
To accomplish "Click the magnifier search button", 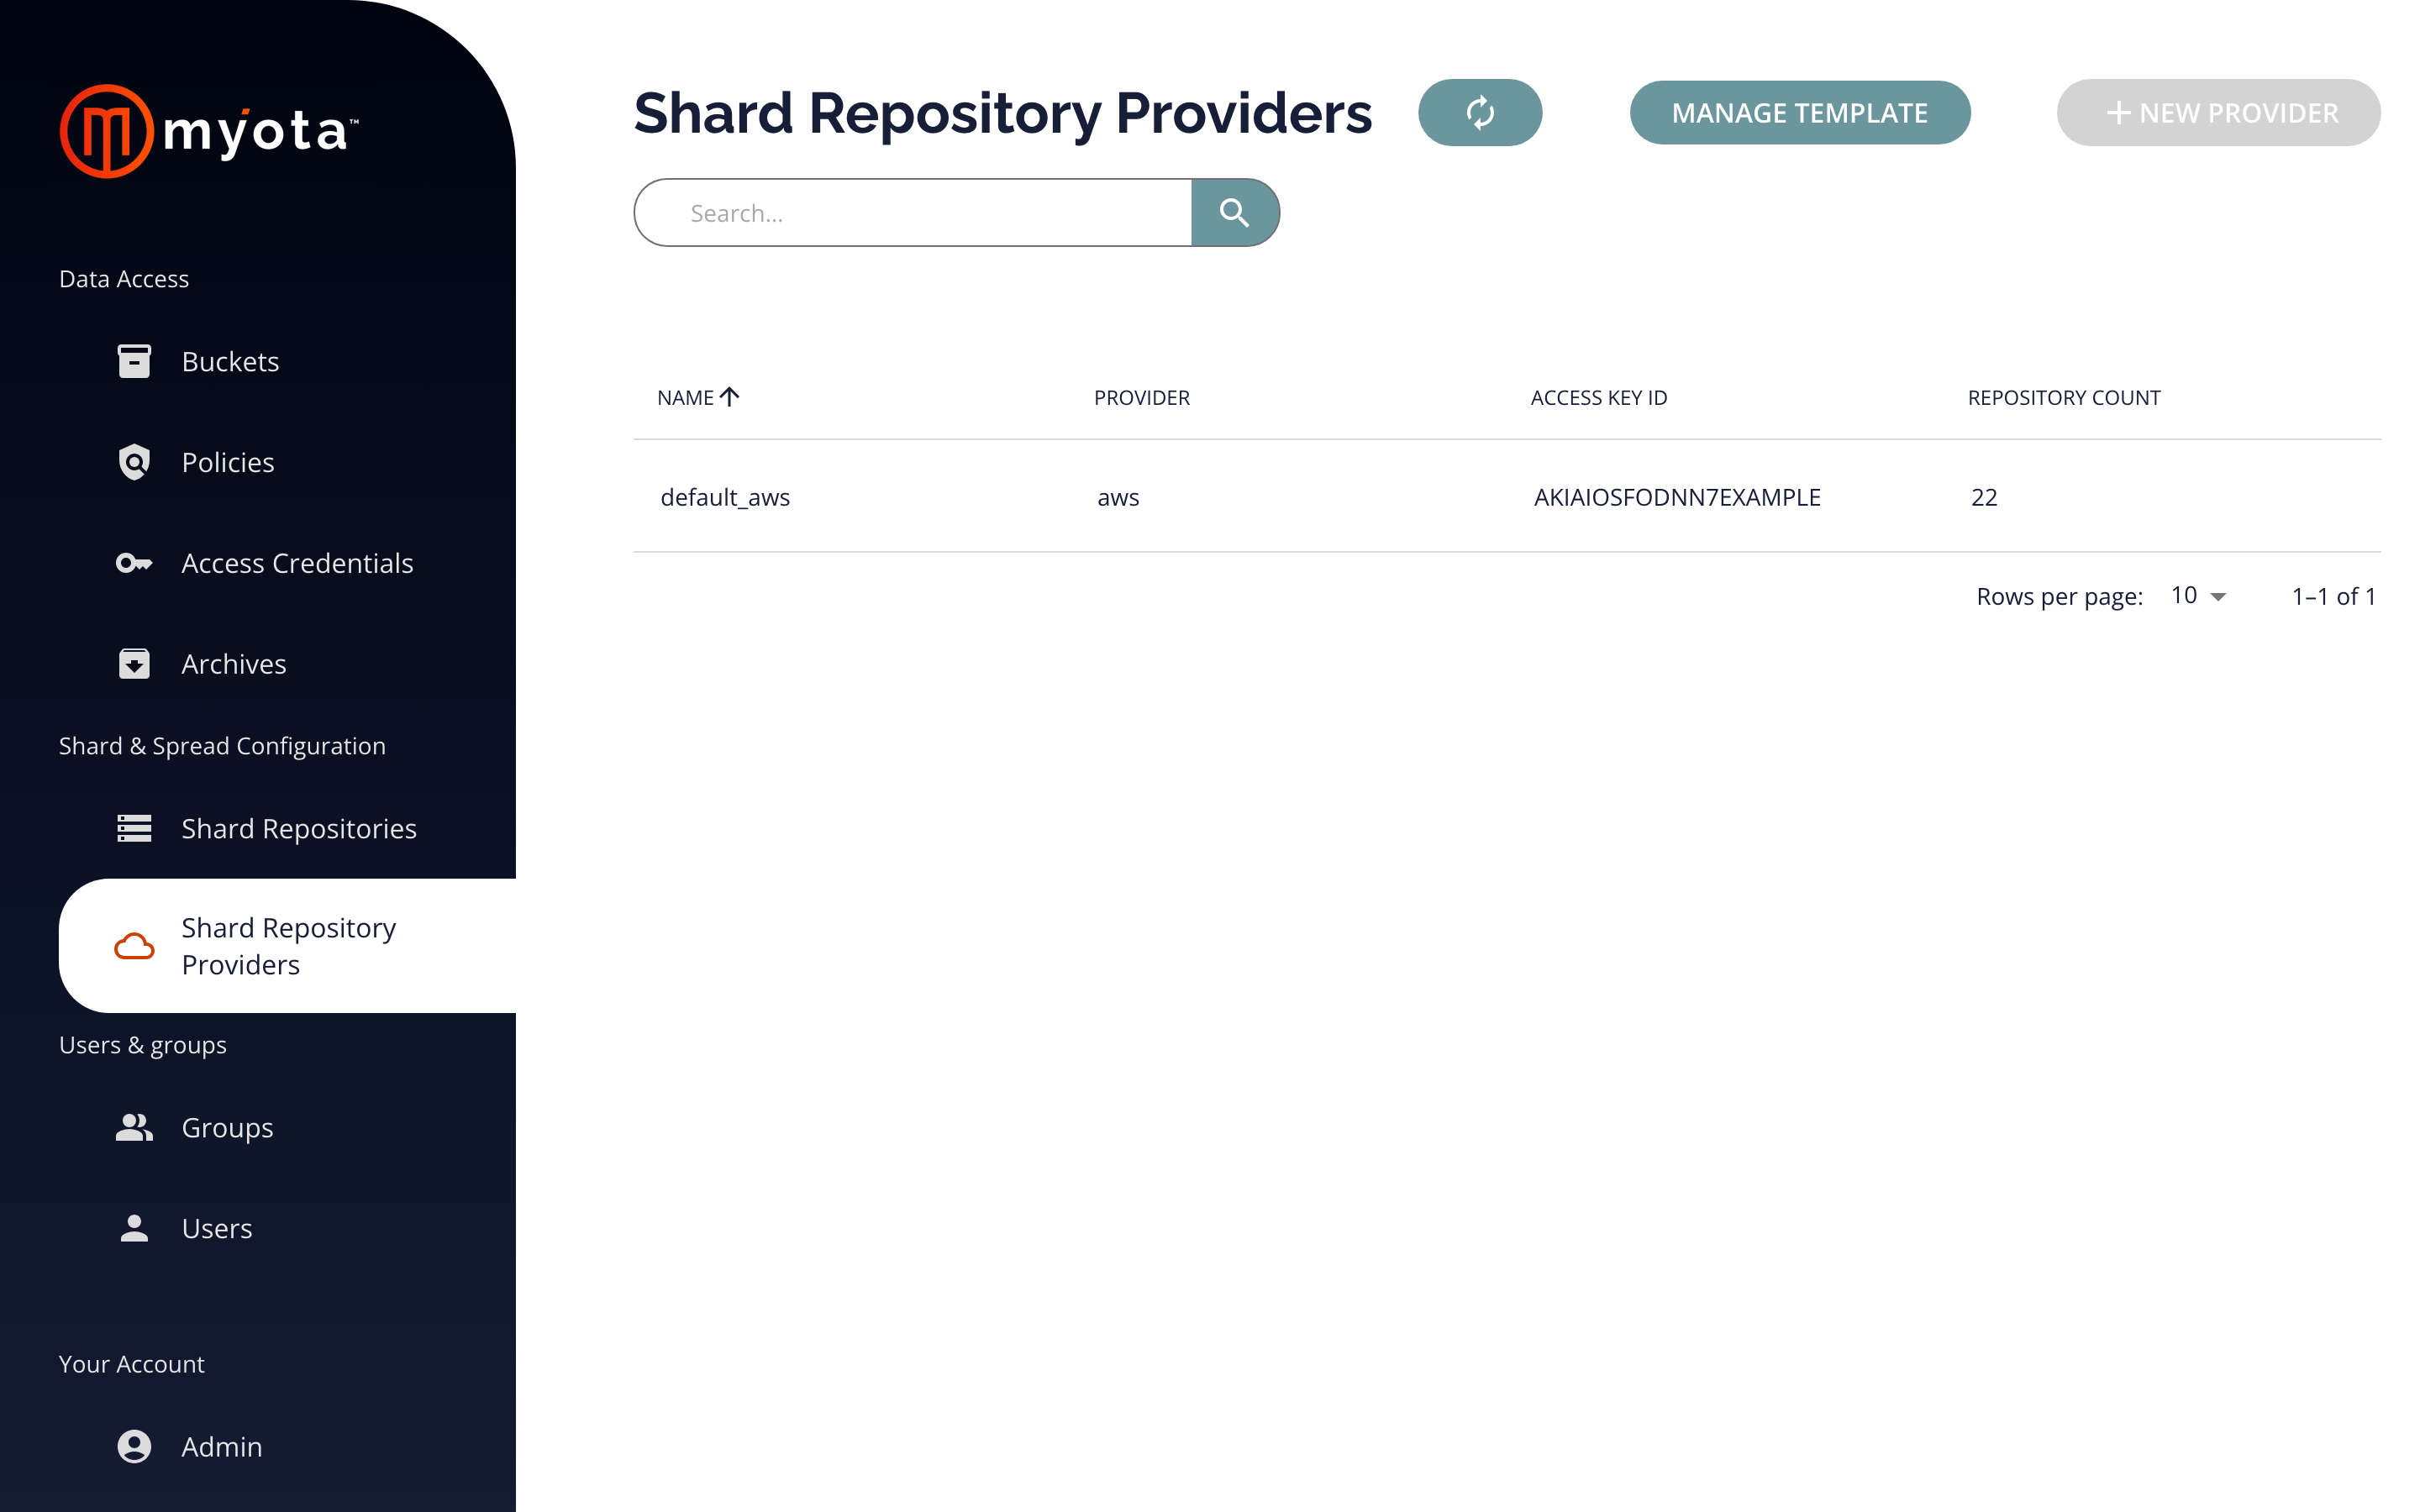I will coord(1235,212).
